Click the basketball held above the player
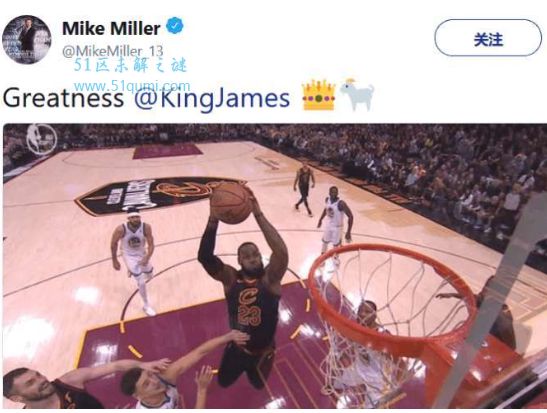 click(231, 203)
